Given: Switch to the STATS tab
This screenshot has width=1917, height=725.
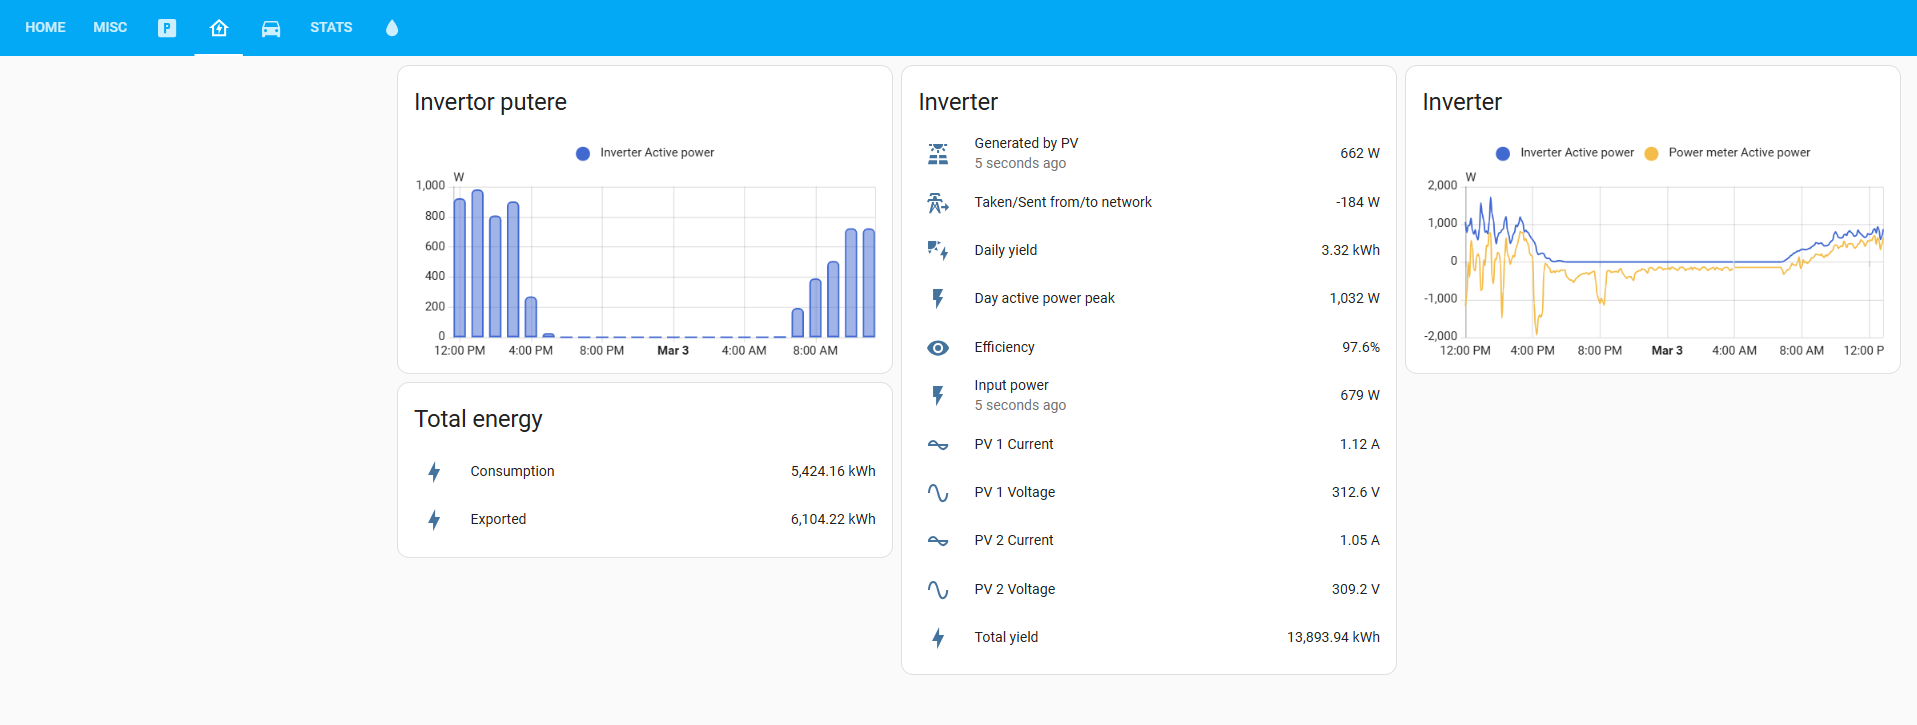Looking at the screenshot, I should point(331,28).
